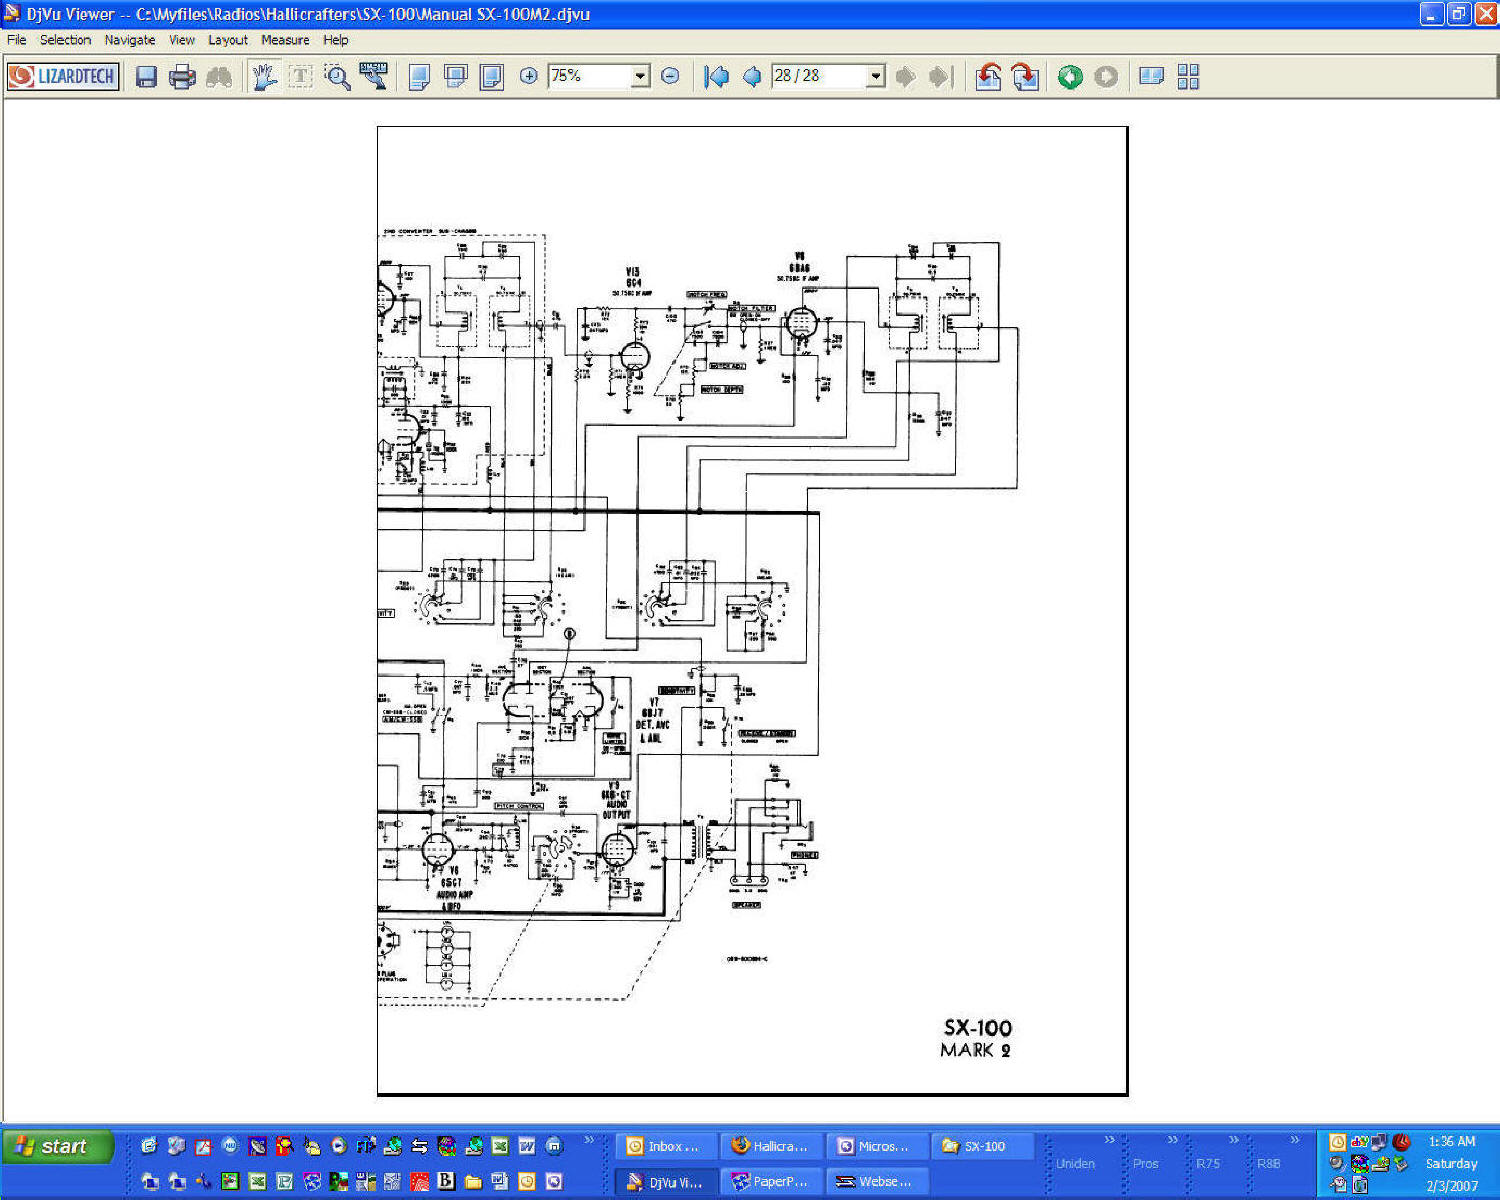This screenshot has height=1200, width=1500.
Task: Expand the Pros toolbar chevron
Action: pos(1172,1140)
